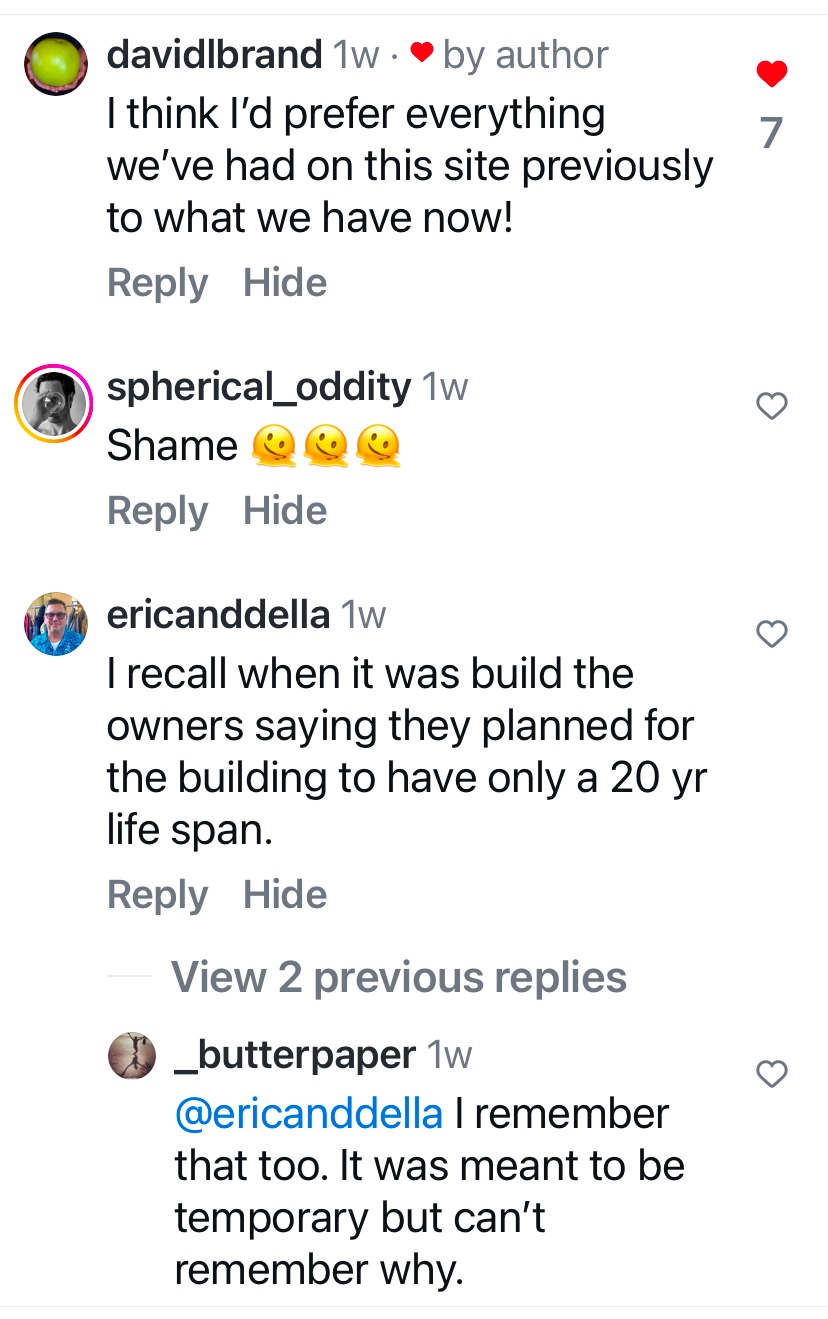This screenshot has height=1319, width=828.
Task: Like spherical_oddity's comment
Action: click(770, 405)
